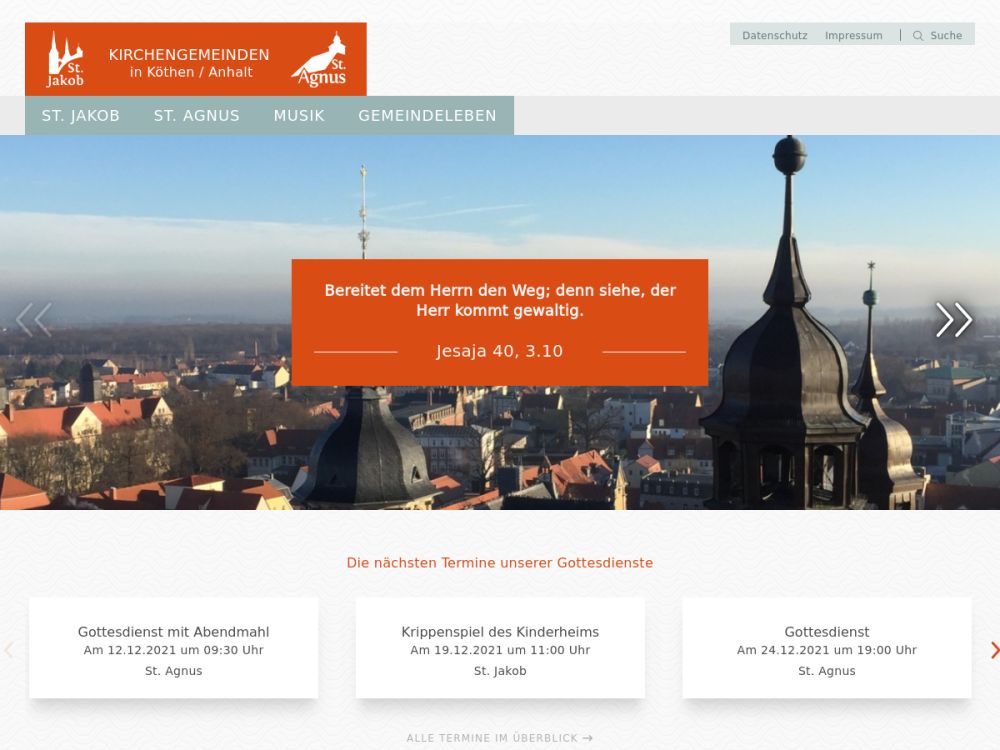Open Alle Termine im Überblick link
Screen dimensions: 1000x750
tap(499, 738)
